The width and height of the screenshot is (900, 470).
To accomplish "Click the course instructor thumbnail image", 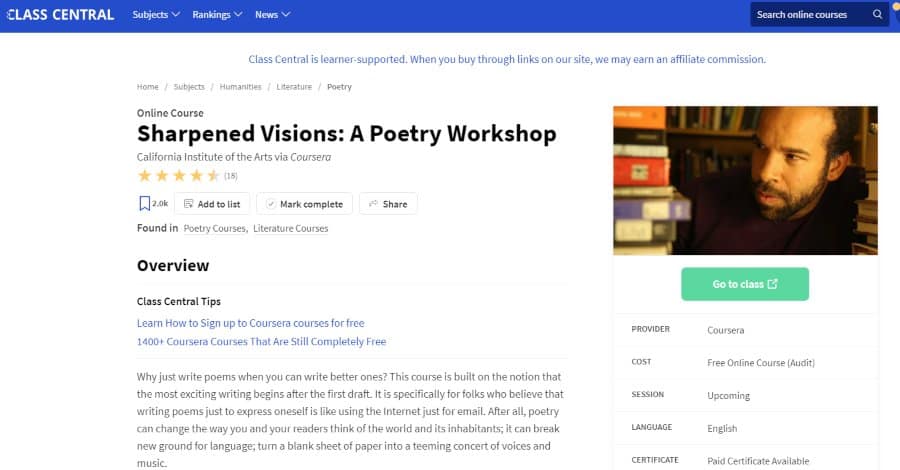I will point(745,180).
